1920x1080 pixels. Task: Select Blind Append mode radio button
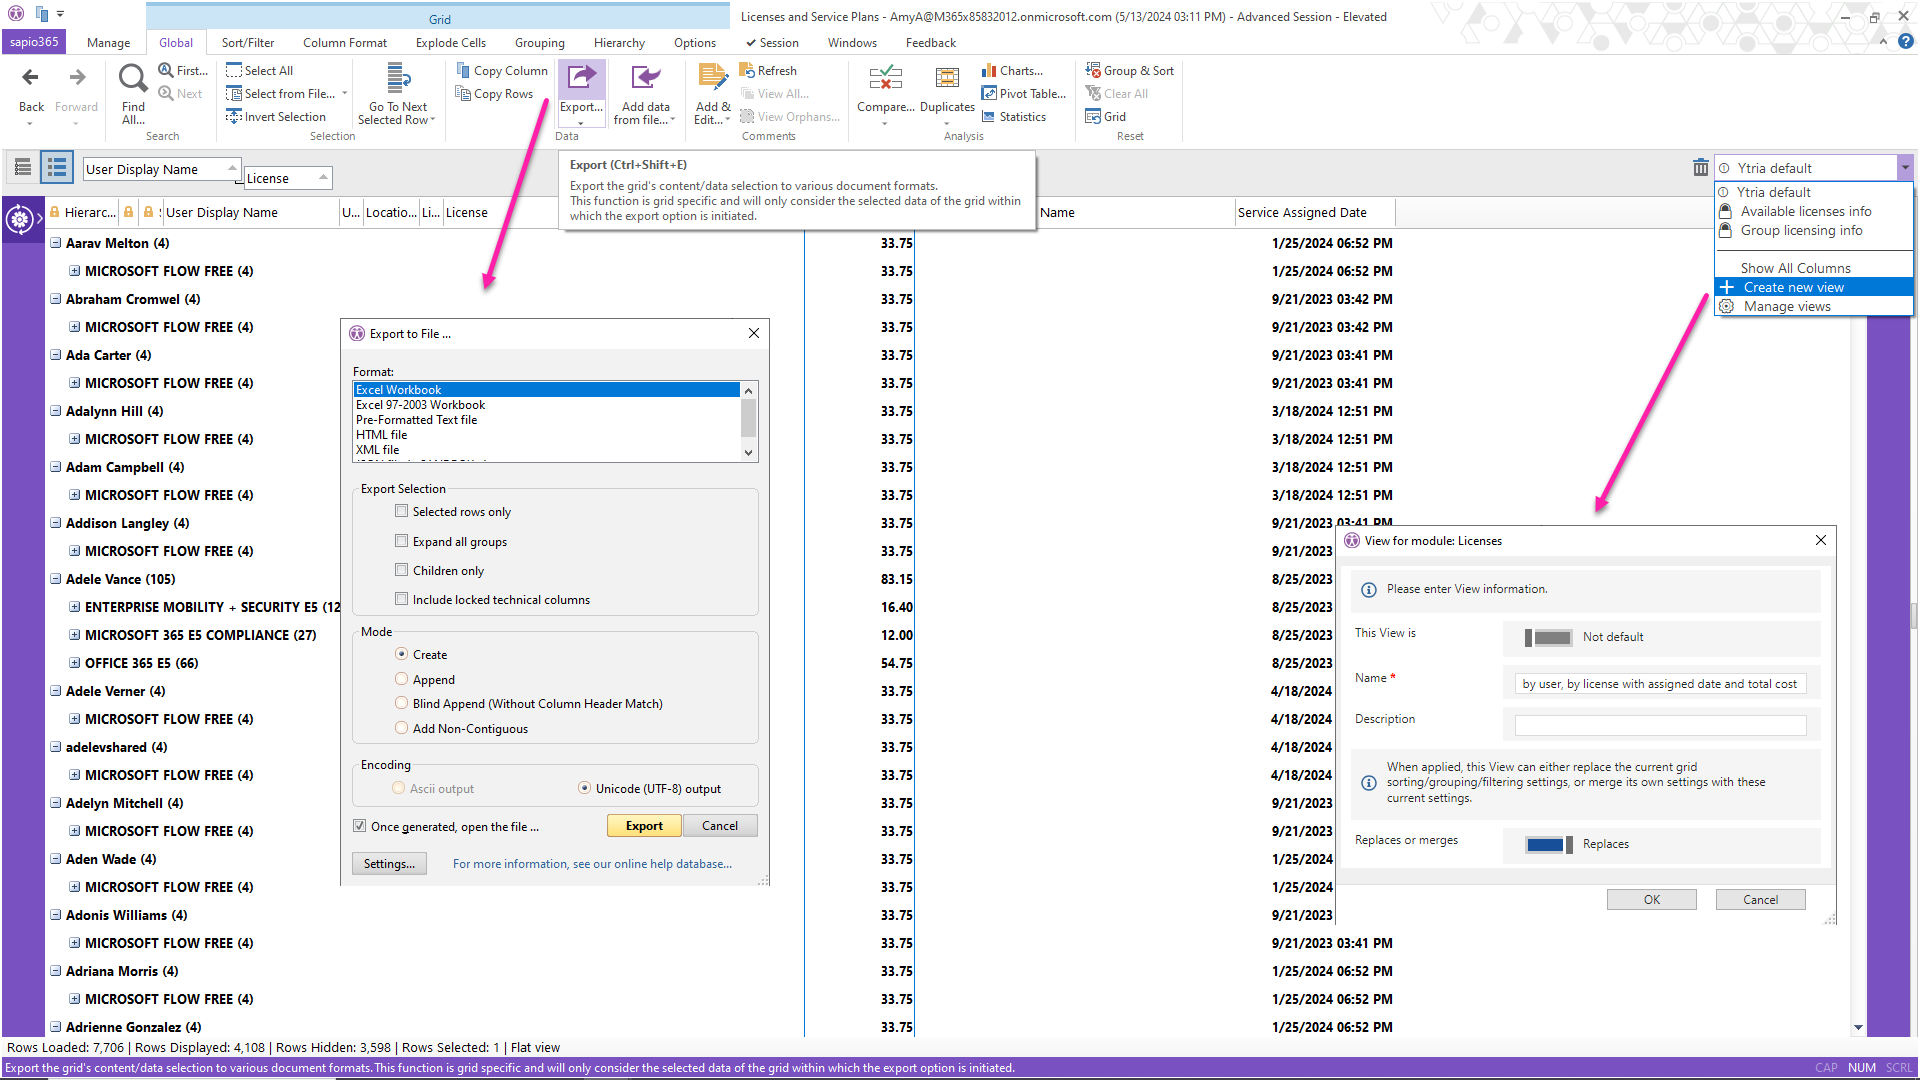(x=401, y=703)
